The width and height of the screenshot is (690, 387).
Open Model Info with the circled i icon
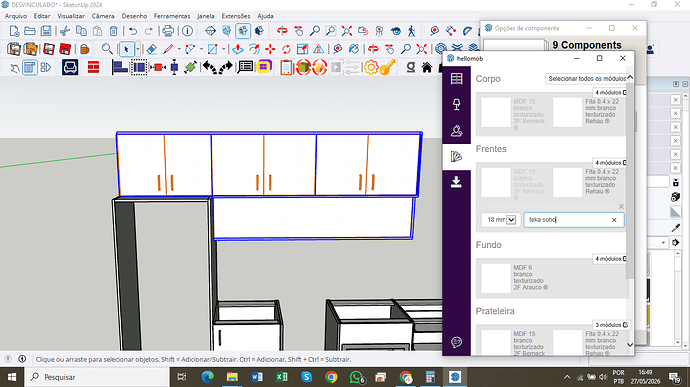pos(187,31)
